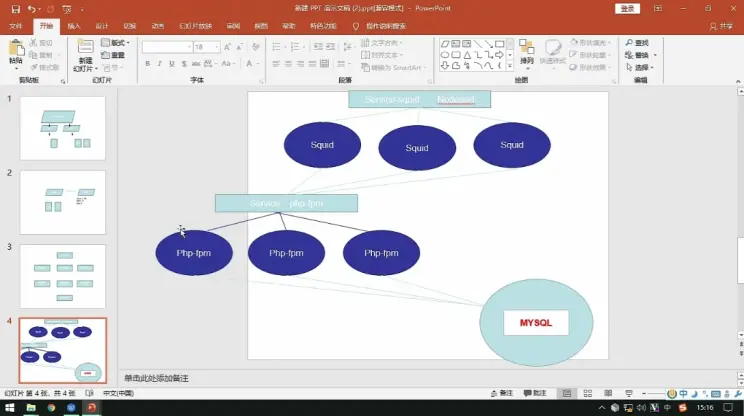This screenshot has height=416, width=744.
Task: Decrease list indent level
Action: coord(318,46)
